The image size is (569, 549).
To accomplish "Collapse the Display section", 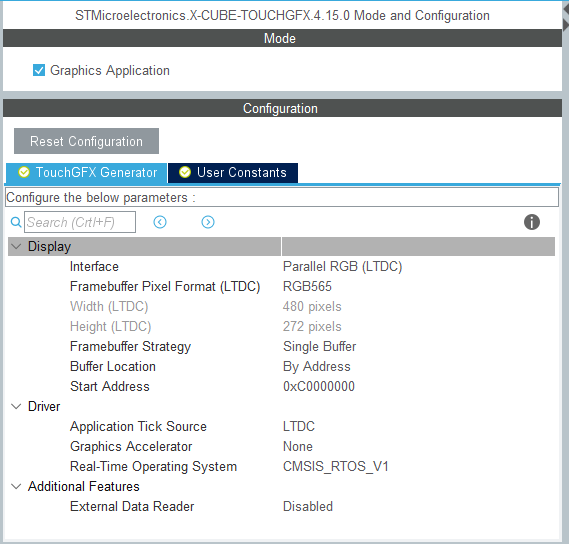I will pyautogui.click(x=16, y=246).
